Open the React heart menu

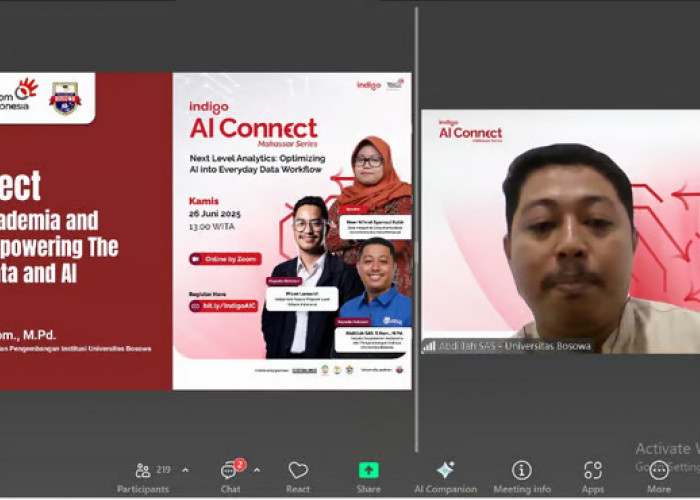tap(298, 470)
